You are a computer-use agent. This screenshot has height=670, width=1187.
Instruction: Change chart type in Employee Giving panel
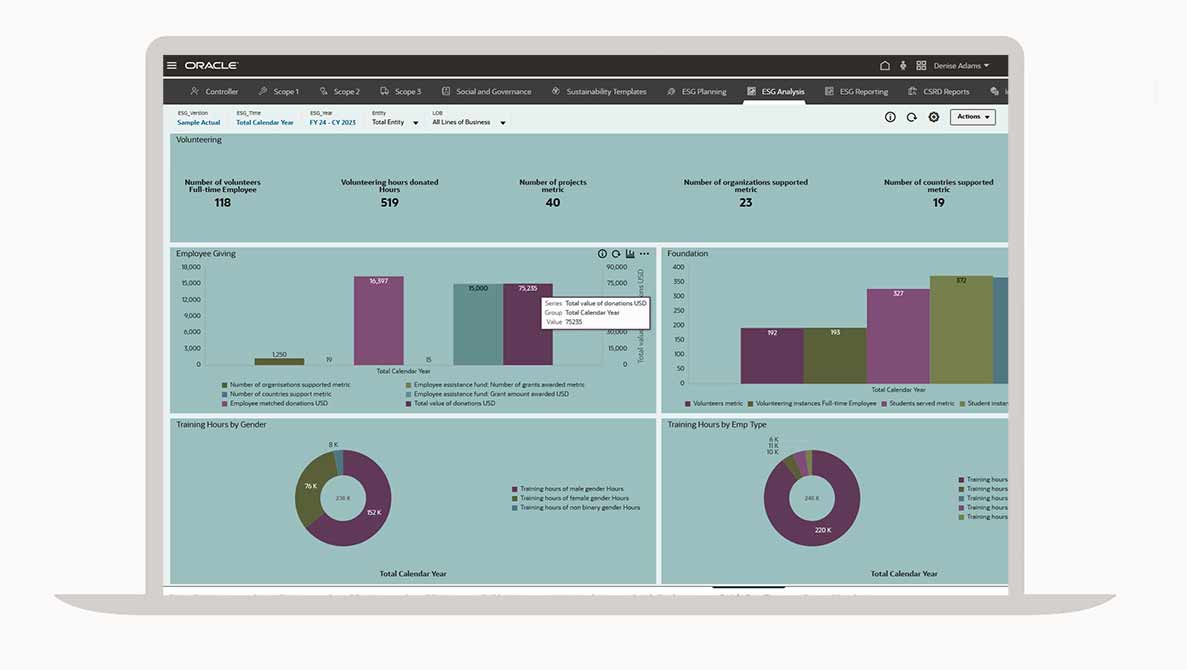(630, 254)
